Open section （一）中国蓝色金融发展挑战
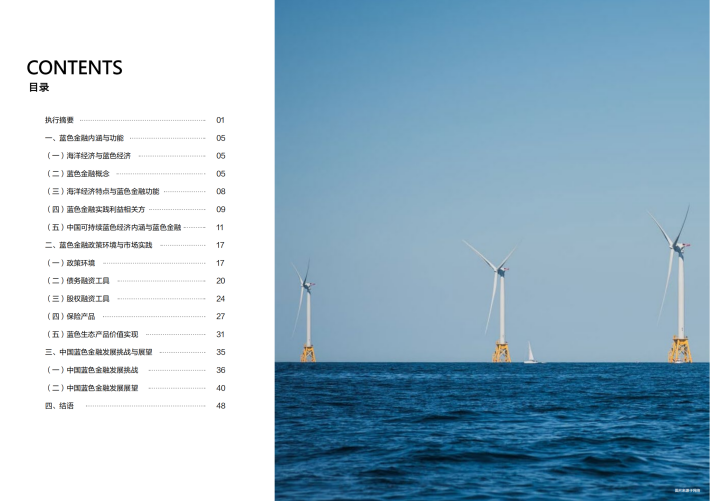710x501 pixels. (91, 370)
